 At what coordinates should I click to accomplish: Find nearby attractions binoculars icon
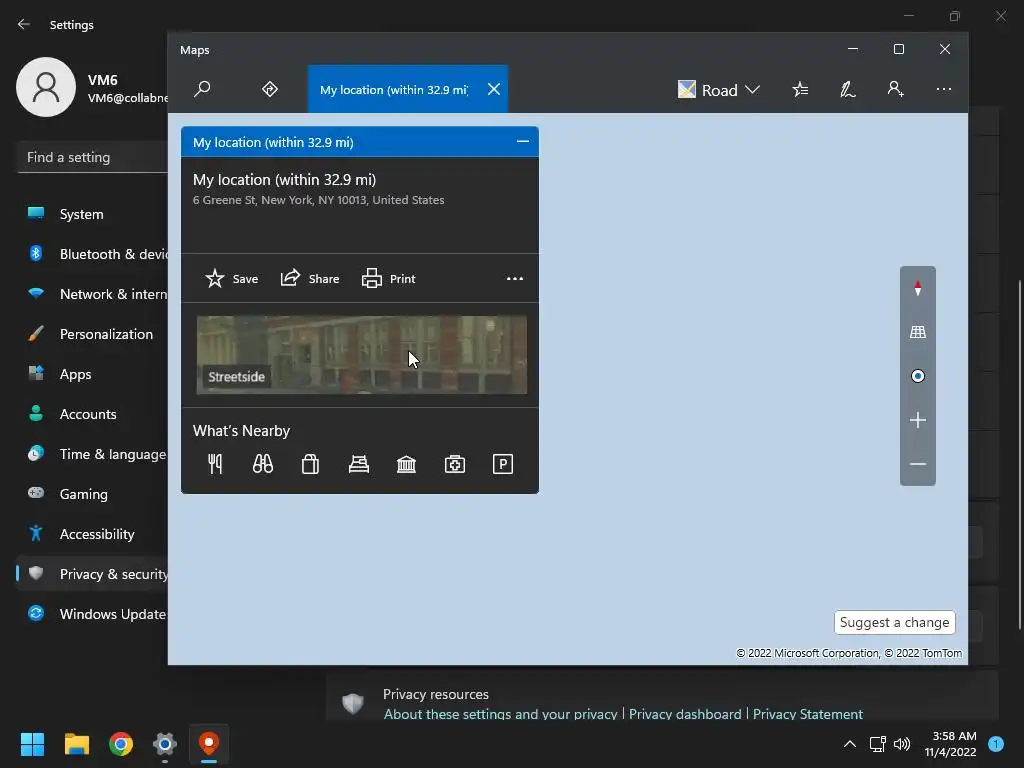(263, 464)
